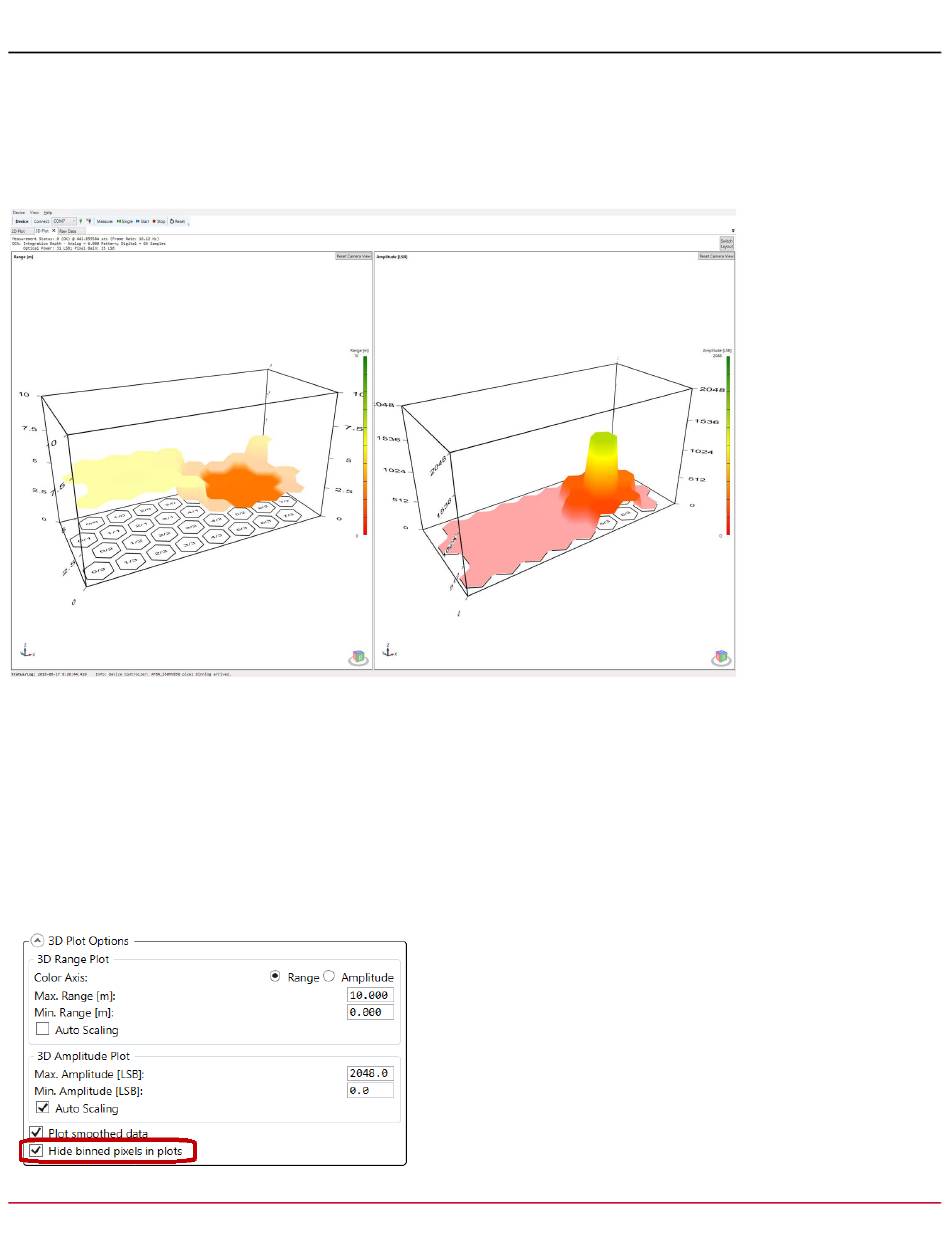Click the orientation cube in Range plot
The height and width of the screenshot is (1260, 950).
tap(358, 657)
